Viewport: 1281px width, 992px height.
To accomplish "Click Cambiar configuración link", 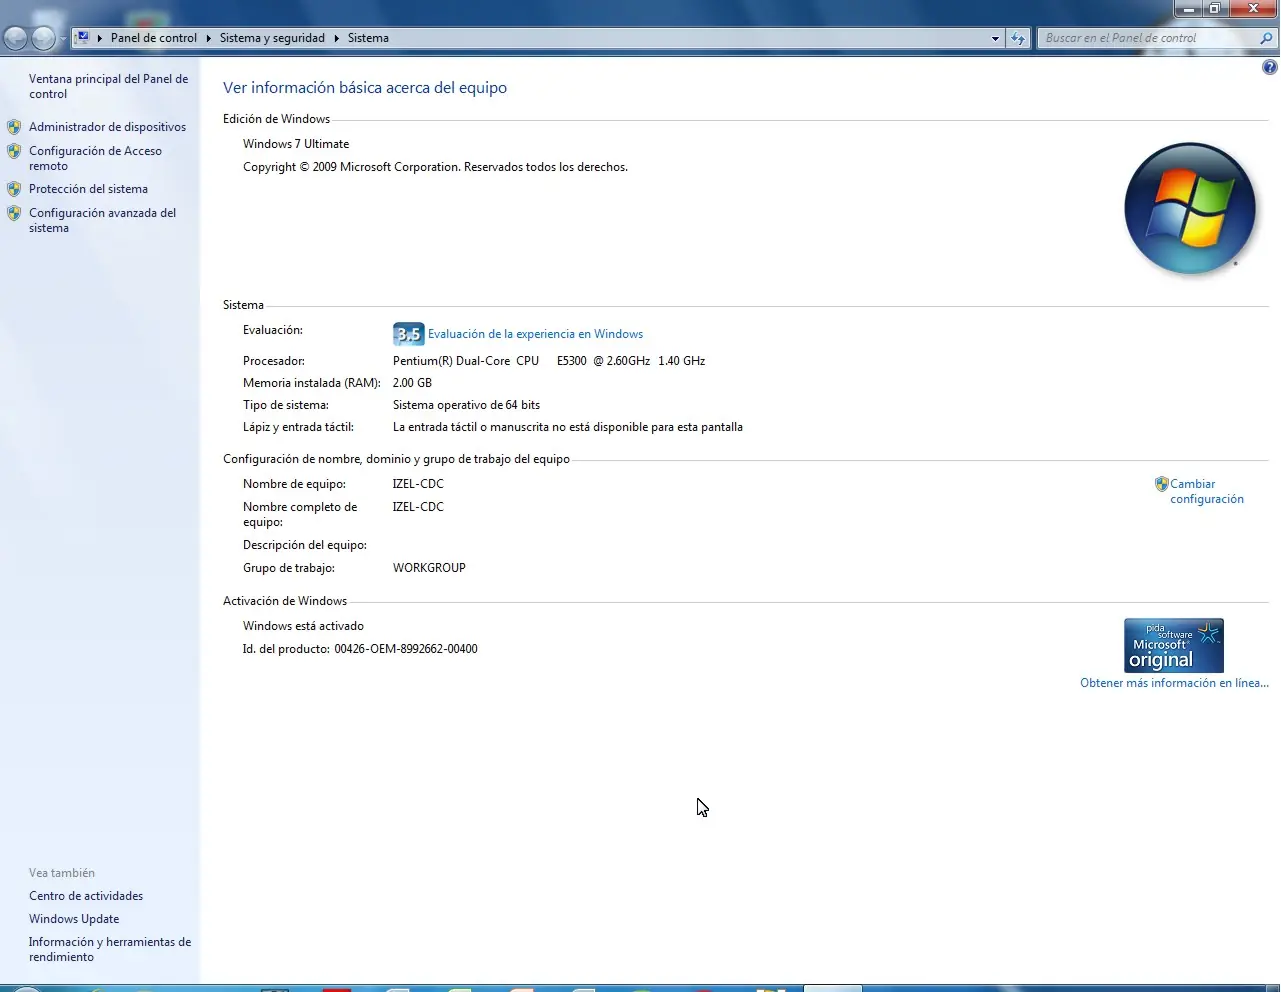I will click(x=1207, y=491).
